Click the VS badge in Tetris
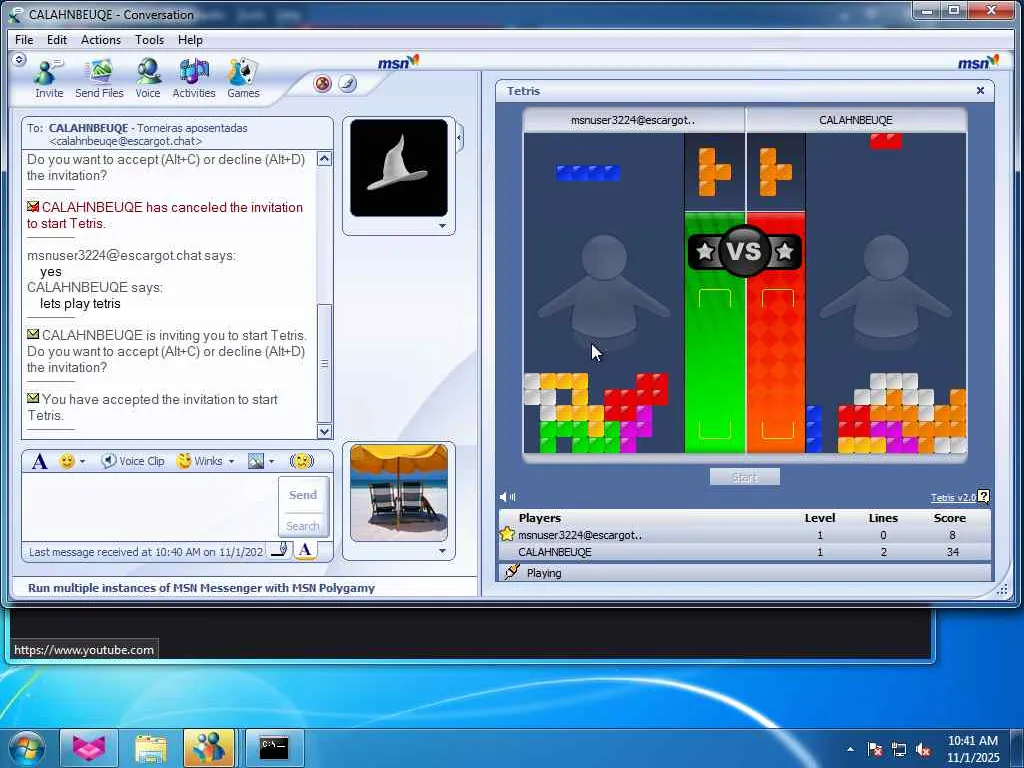Image resolution: width=1024 pixels, height=768 pixels. (744, 251)
